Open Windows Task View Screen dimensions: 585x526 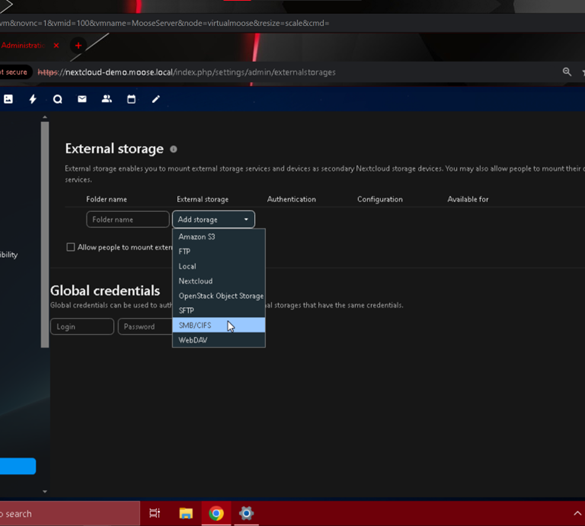pos(154,513)
